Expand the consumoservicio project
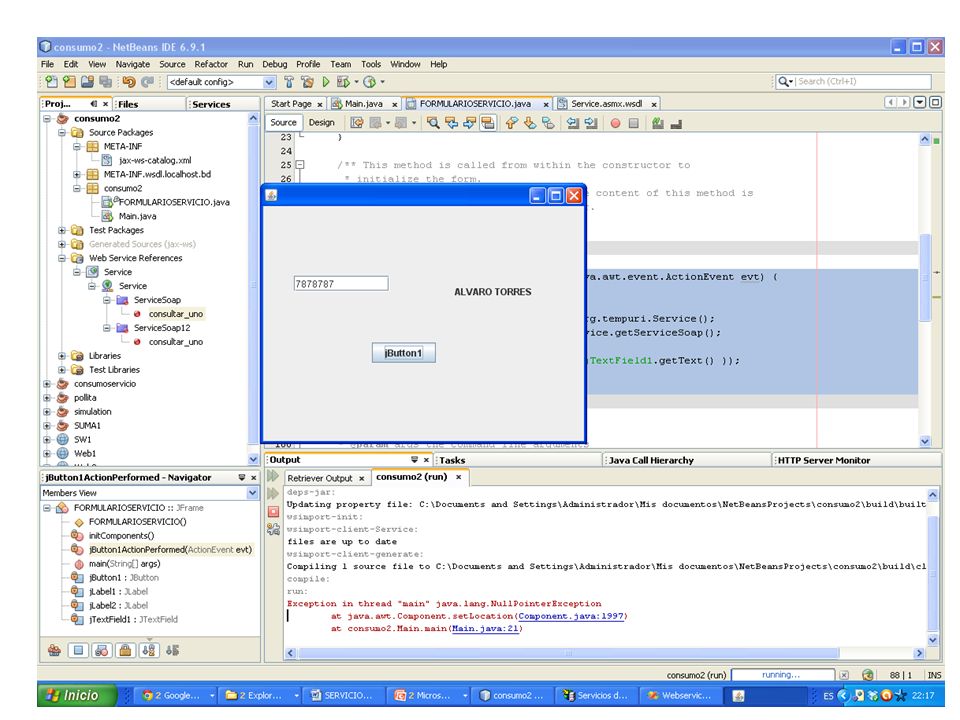960x720 pixels. tap(47, 384)
